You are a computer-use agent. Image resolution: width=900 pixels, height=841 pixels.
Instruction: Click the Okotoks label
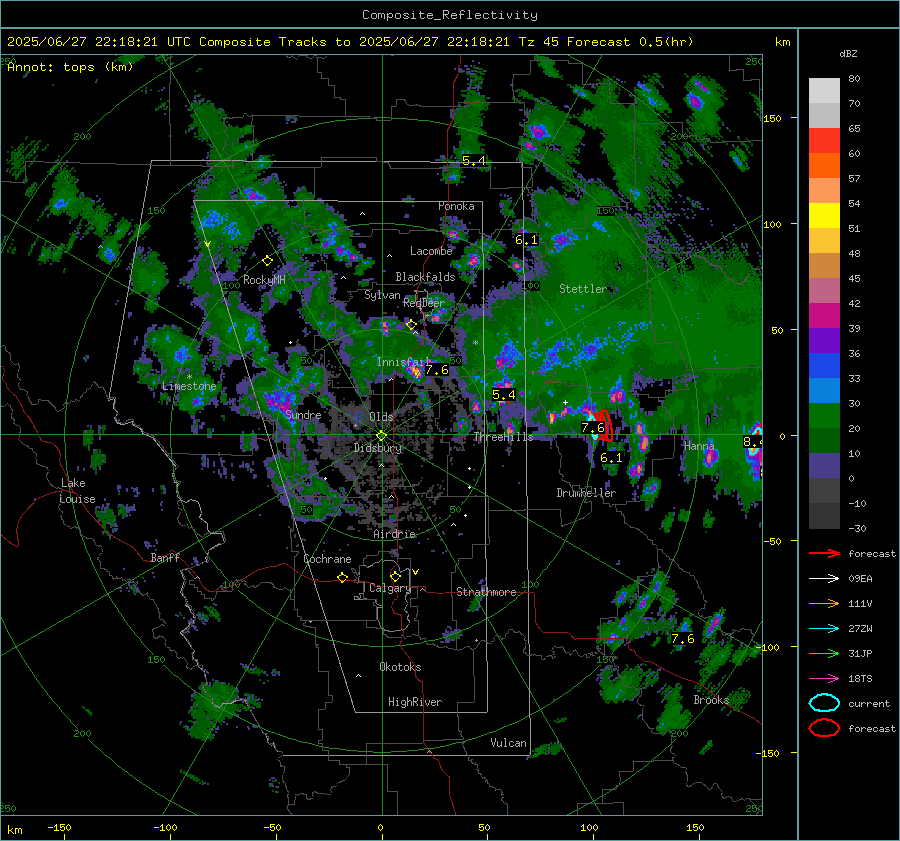click(x=400, y=667)
